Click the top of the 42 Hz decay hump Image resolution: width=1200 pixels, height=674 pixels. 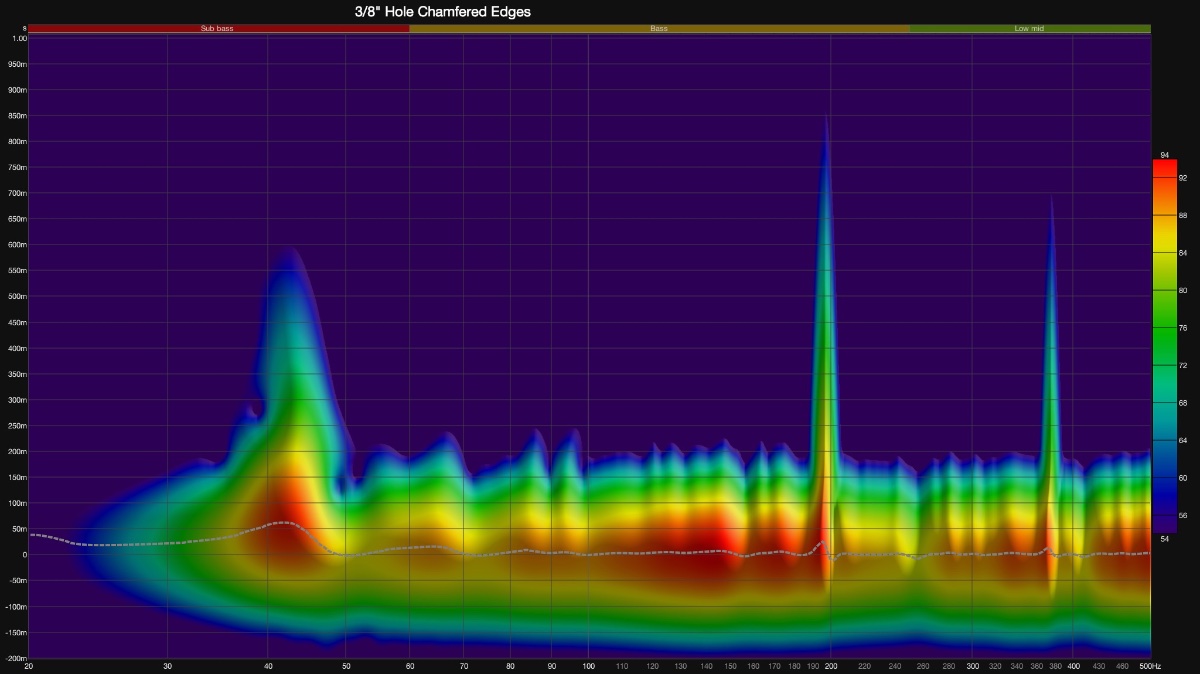tap(288, 252)
